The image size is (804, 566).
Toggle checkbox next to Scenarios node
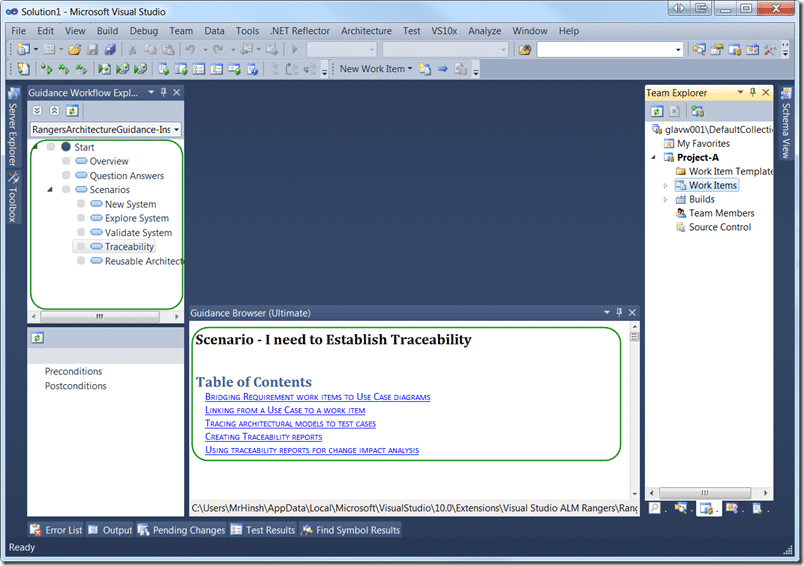click(66, 190)
